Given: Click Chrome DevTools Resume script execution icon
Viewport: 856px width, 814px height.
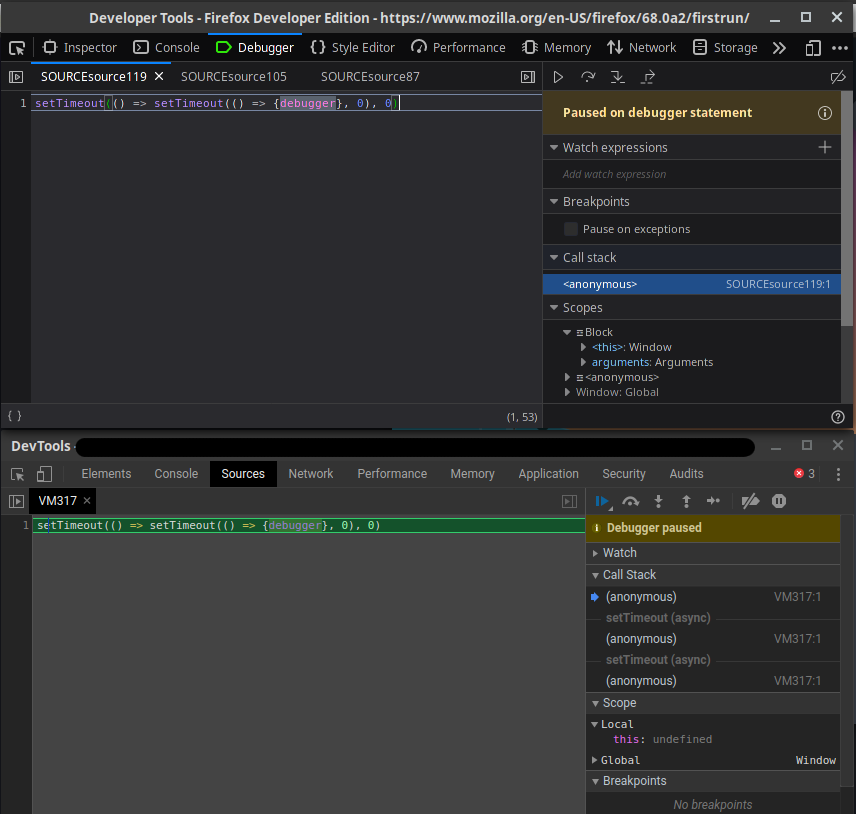Looking at the screenshot, I should (602, 501).
